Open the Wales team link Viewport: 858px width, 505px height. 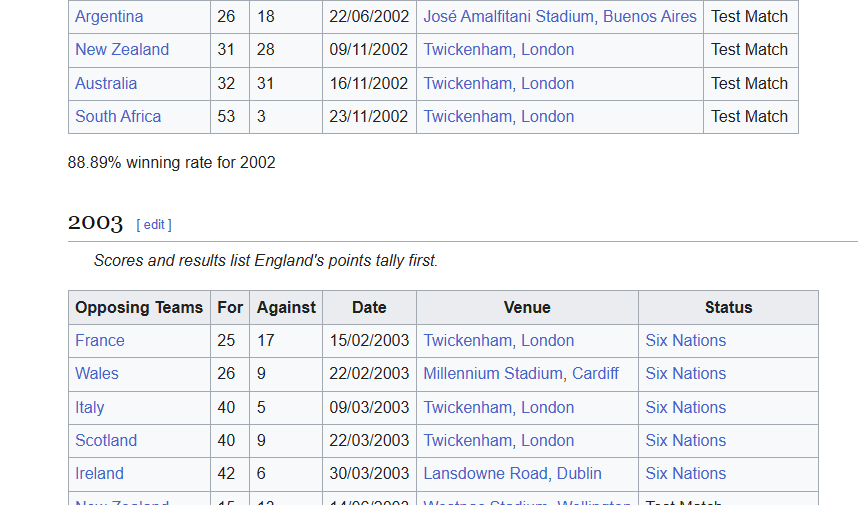[x=97, y=374]
